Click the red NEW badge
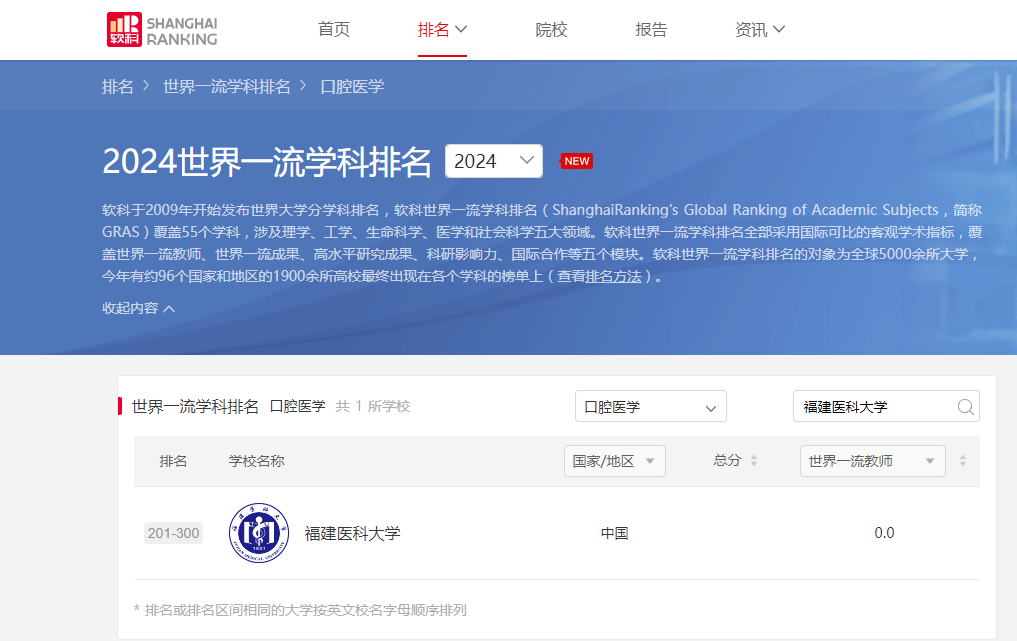The width and height of the screenshot is (1017, 641). coord(577,161)
